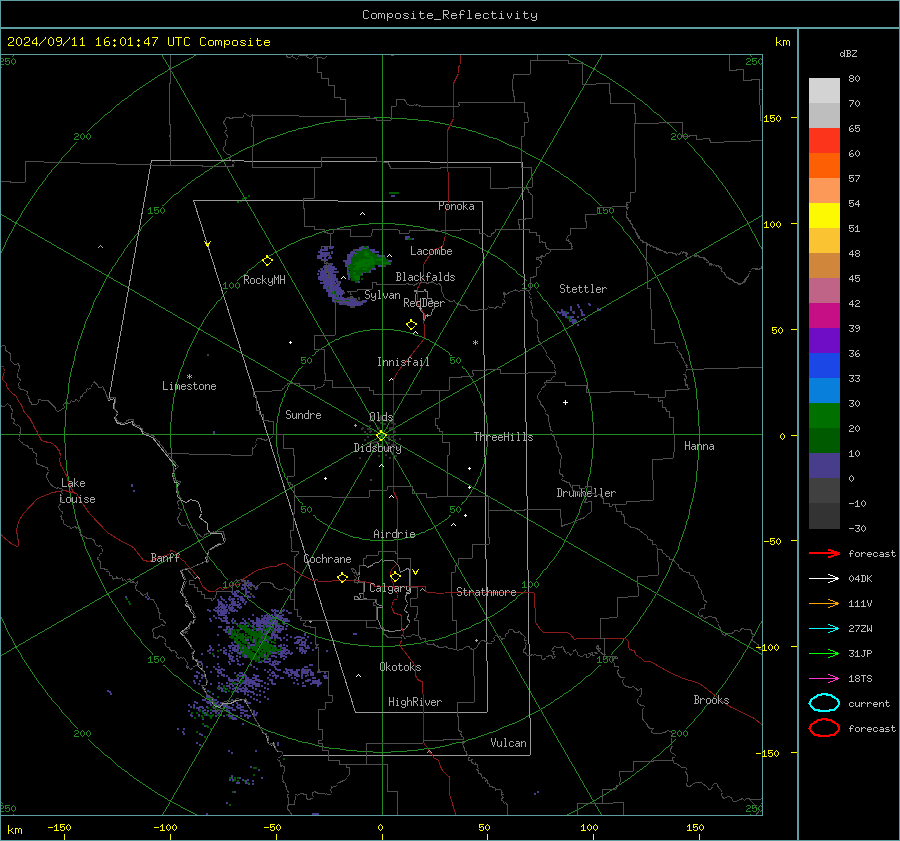Click the Innisfail town label
Image resolution: width=900 pixels, height=841 pixels.
403,362
